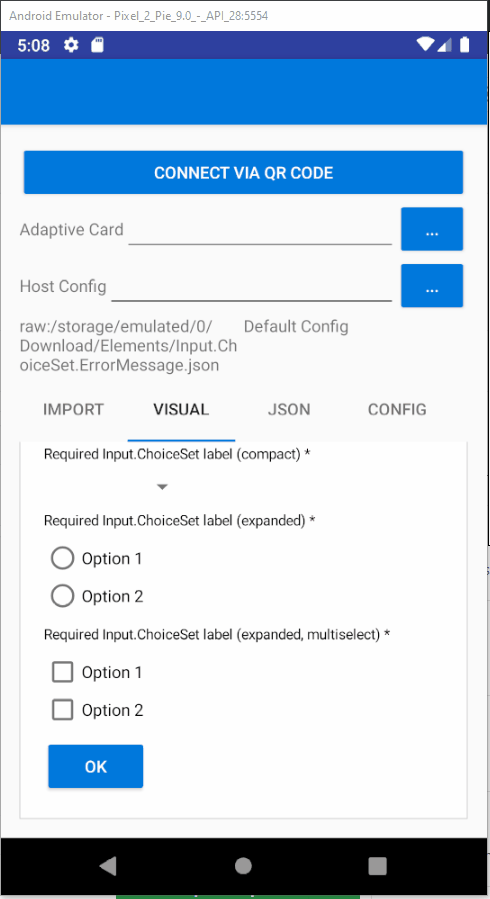
Task: Switch to the CONFIG tab
Action: (397, 409)
